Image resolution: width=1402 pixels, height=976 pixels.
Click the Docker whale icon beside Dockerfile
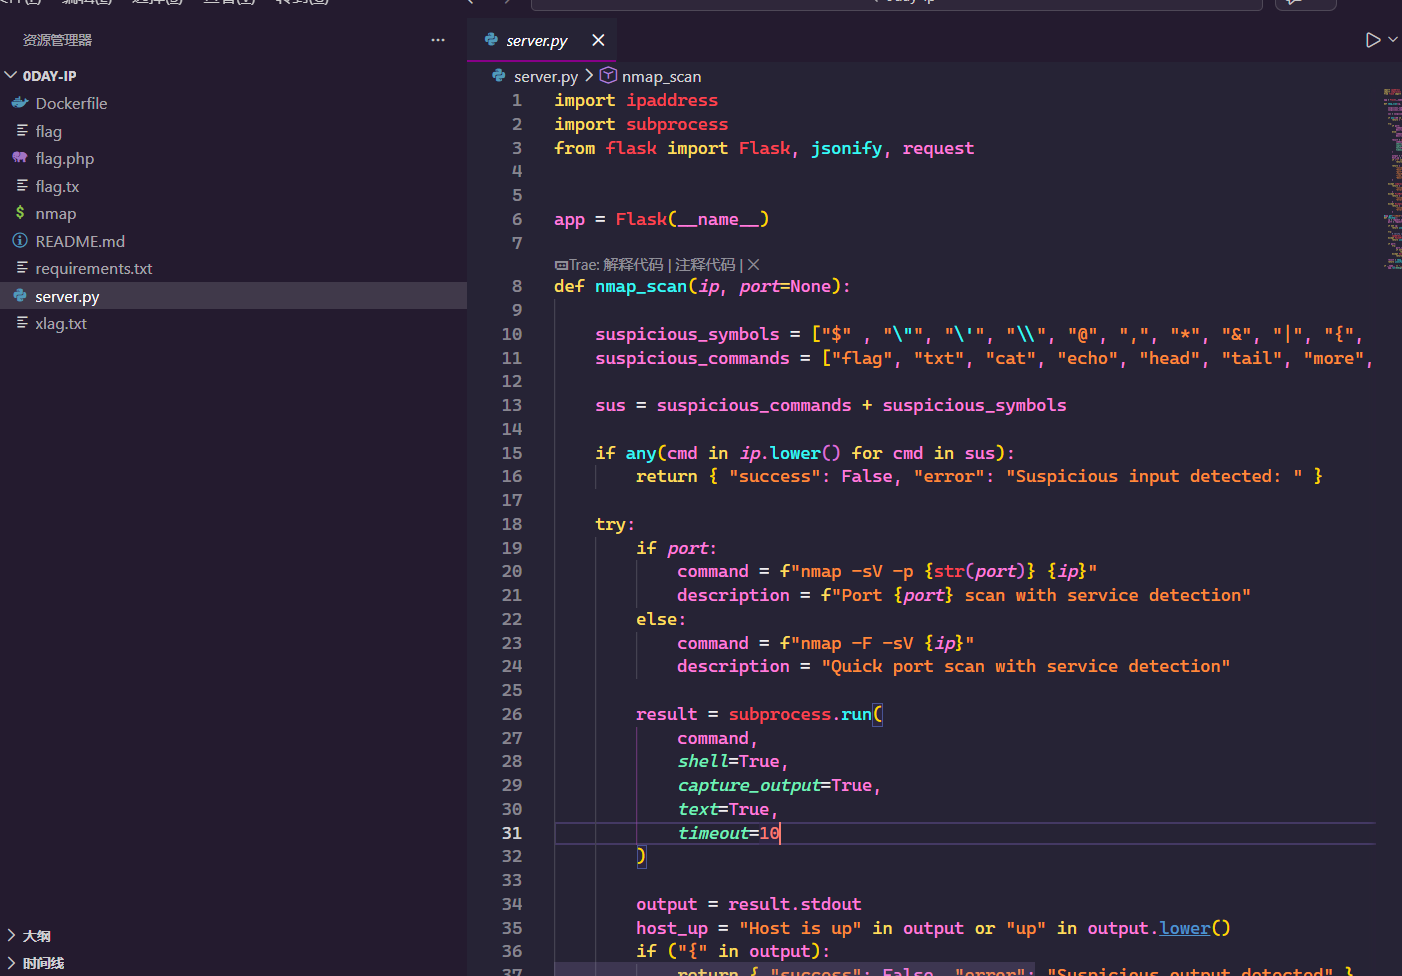20,103
